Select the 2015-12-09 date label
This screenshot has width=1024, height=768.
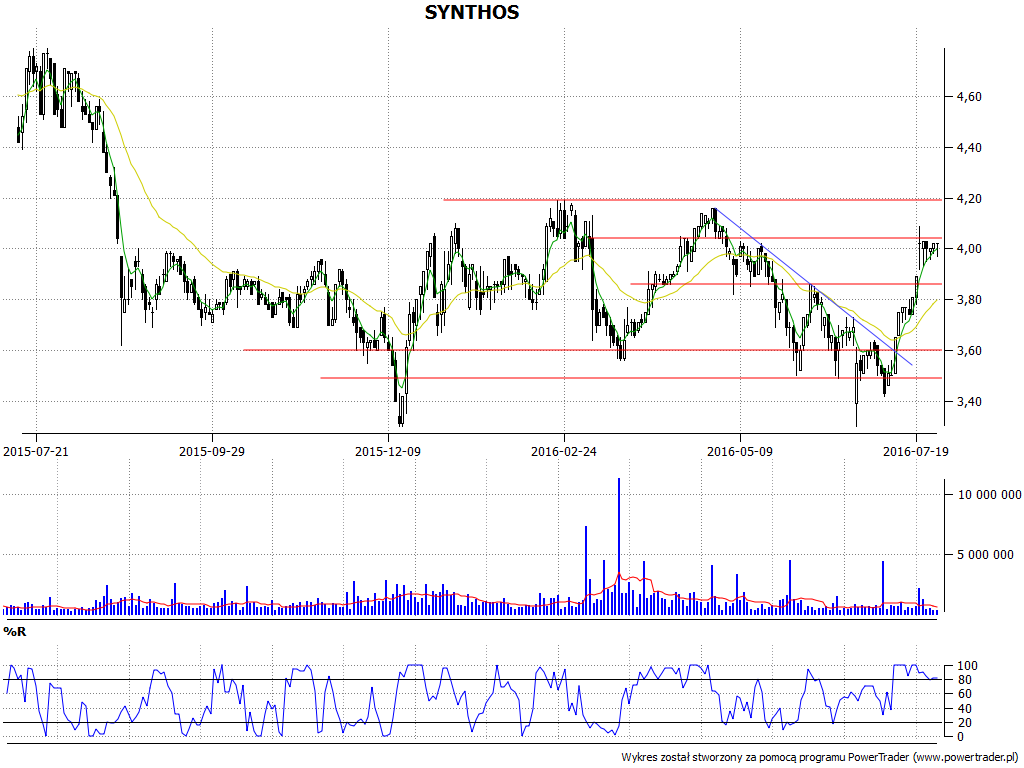[388, 451]
